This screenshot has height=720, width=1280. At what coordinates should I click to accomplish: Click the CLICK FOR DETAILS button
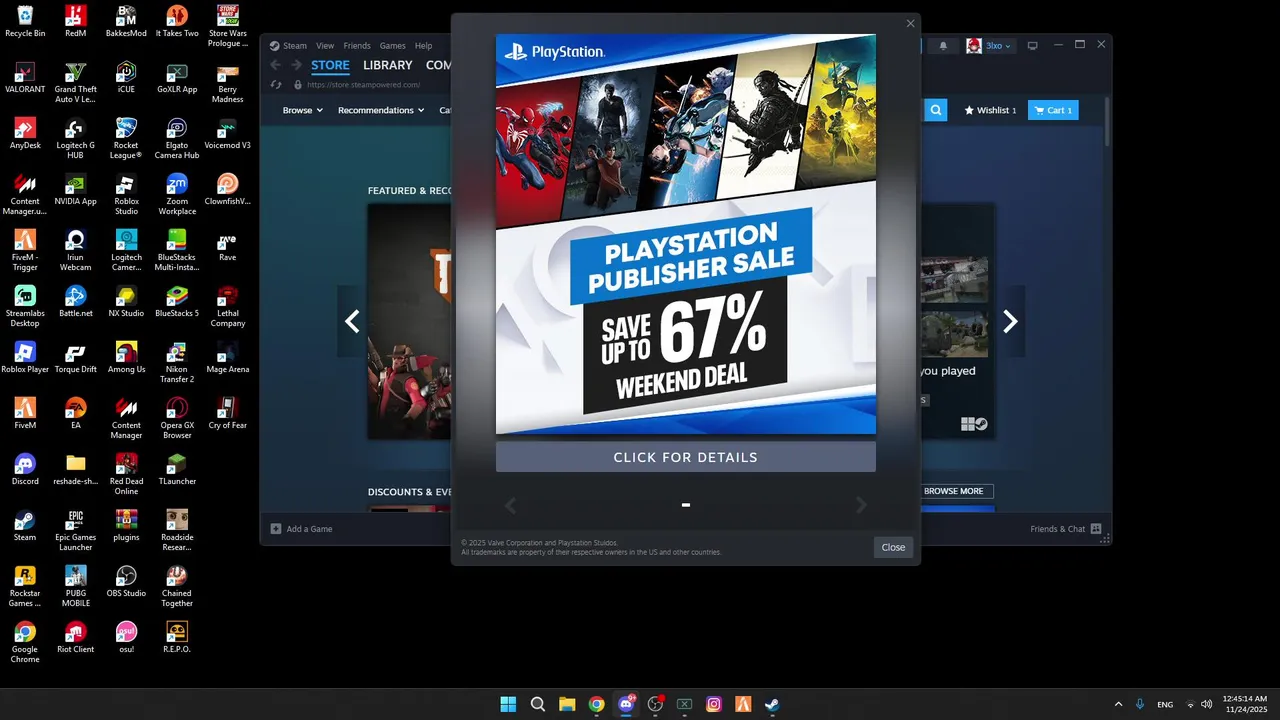click(686, 457)
